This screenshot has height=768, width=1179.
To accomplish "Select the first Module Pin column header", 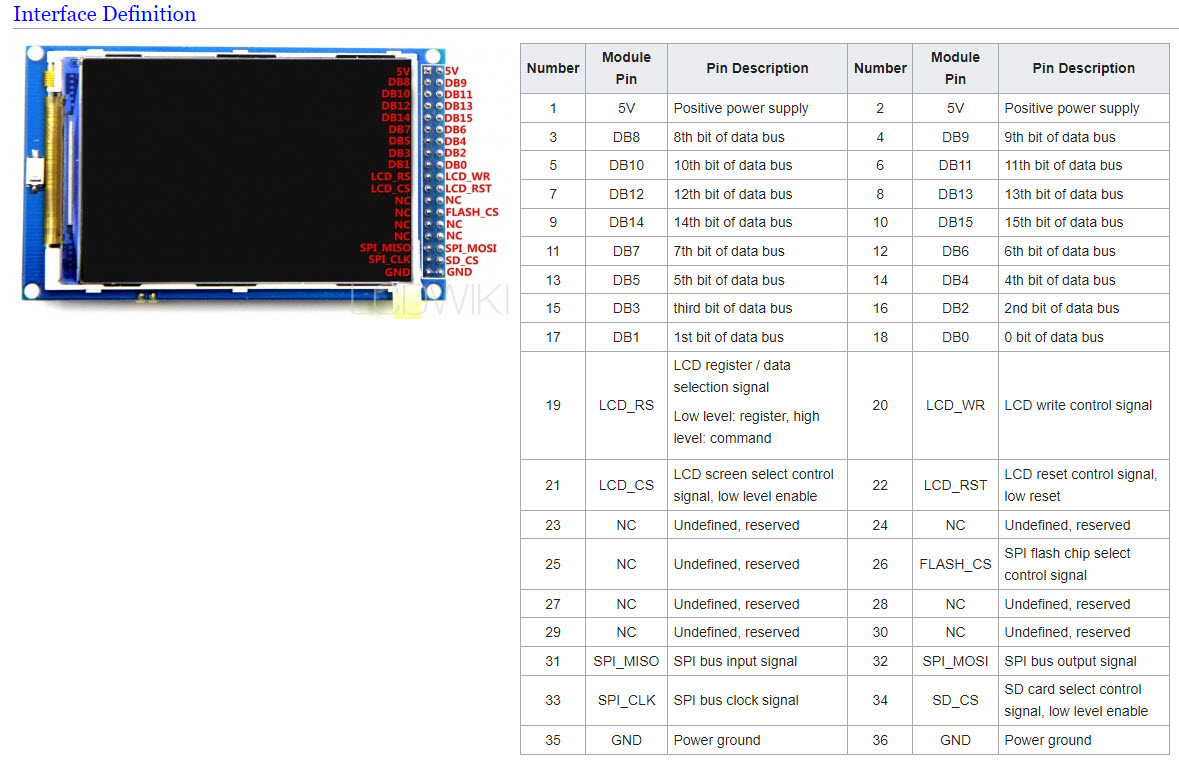I will pyautogui.click(x=626, y=68).
